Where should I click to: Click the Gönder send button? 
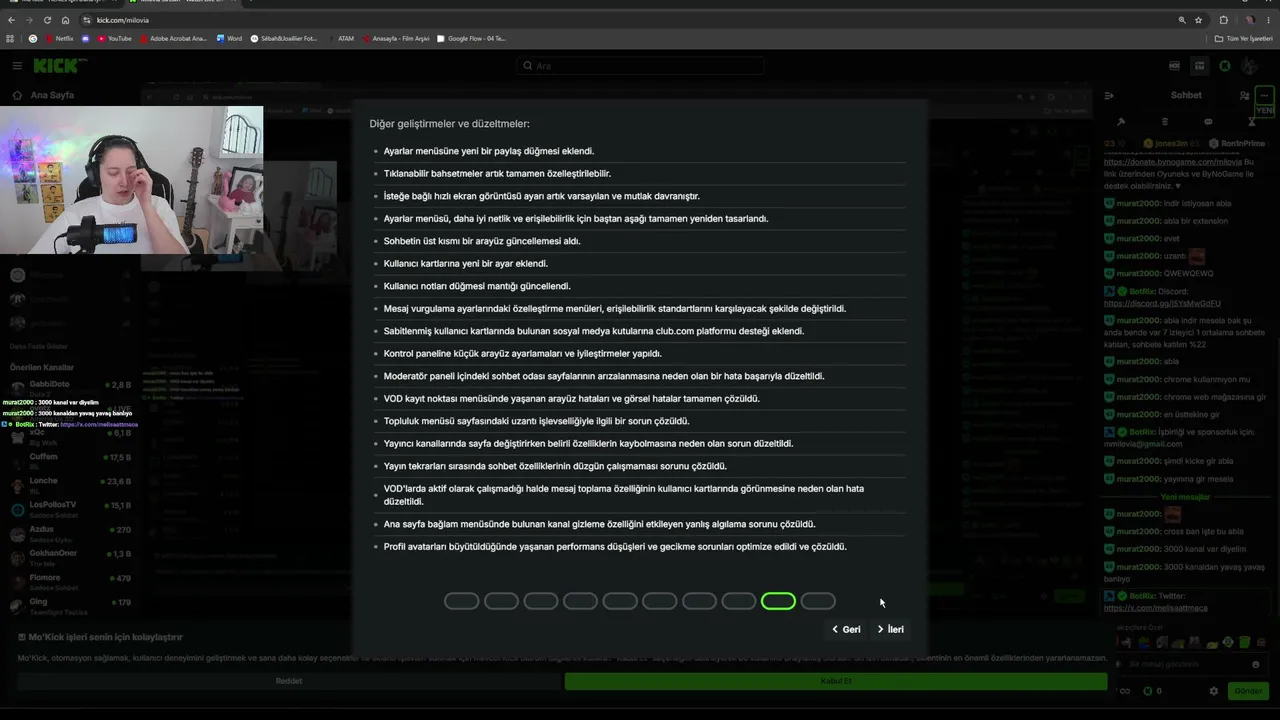pos(1248,691)
